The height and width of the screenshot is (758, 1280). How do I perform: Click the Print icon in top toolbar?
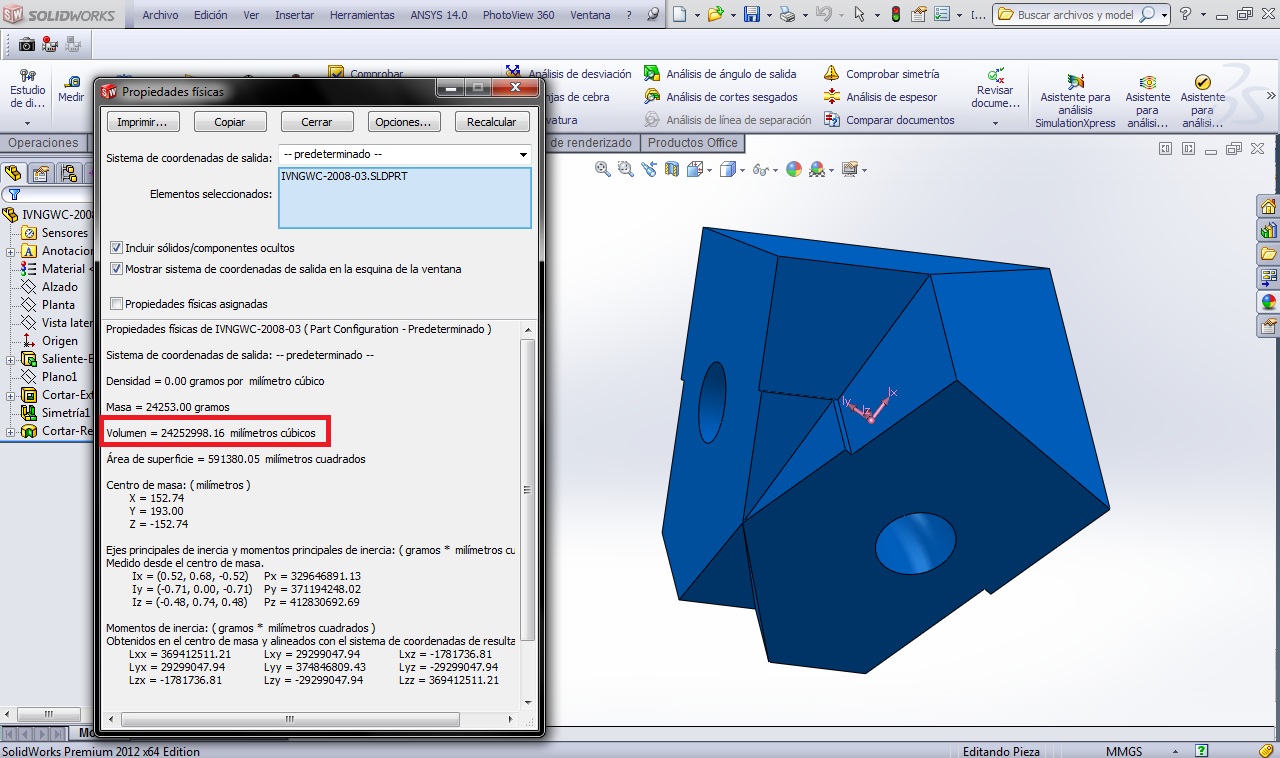point(788,14)
